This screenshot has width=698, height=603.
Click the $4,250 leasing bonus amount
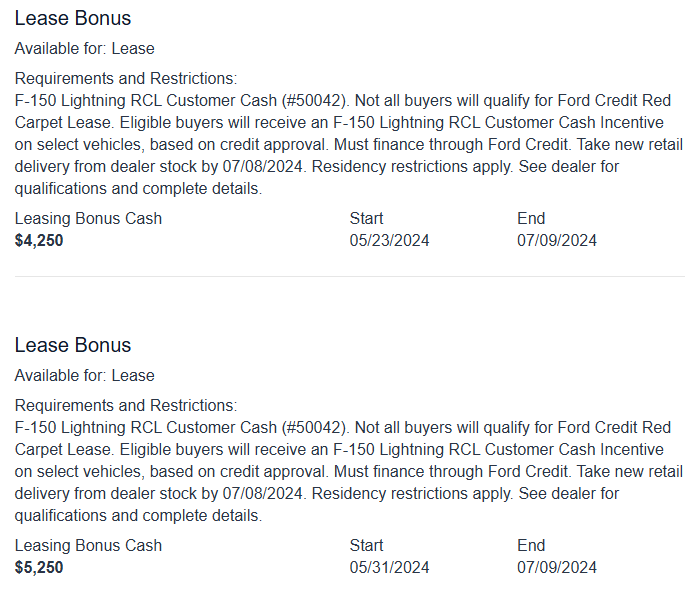click(39, 241)
